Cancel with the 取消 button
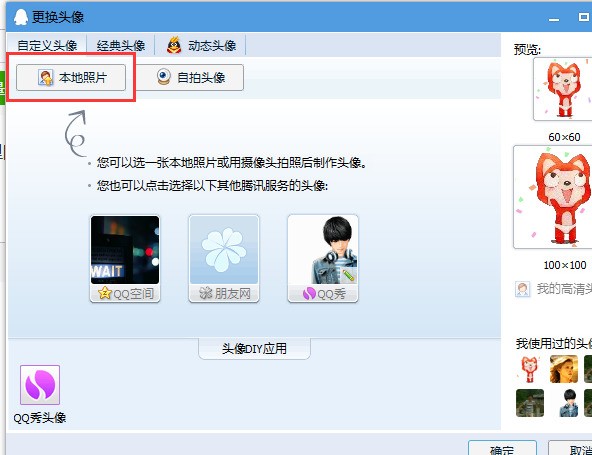The width and height of the screenshot is (592, 455). [570, 448]
